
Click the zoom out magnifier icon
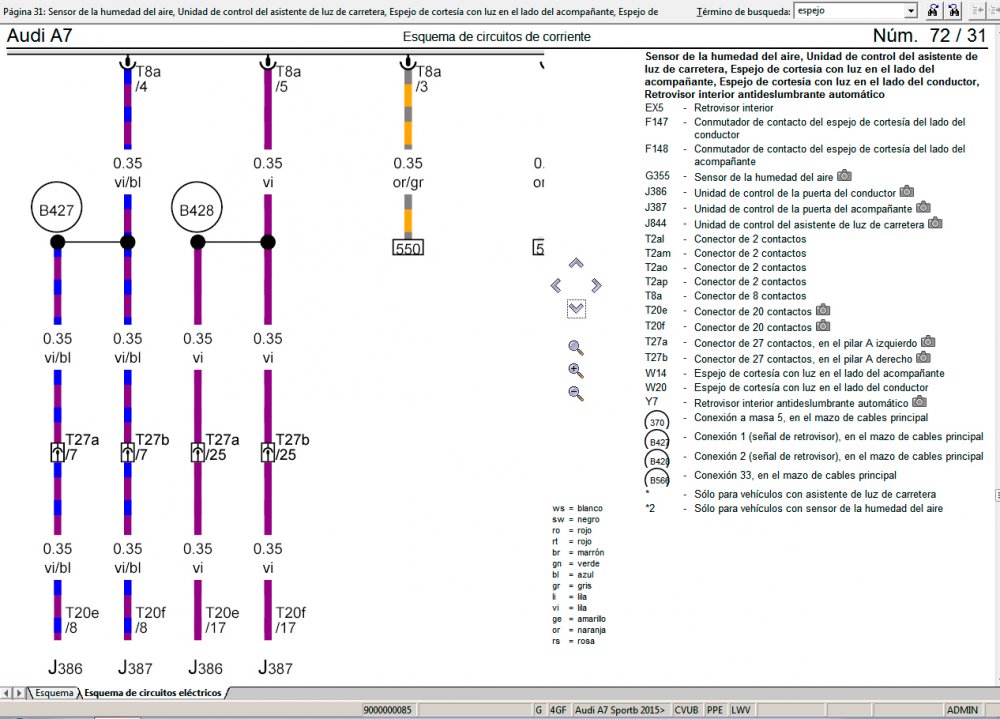point(576,394)
